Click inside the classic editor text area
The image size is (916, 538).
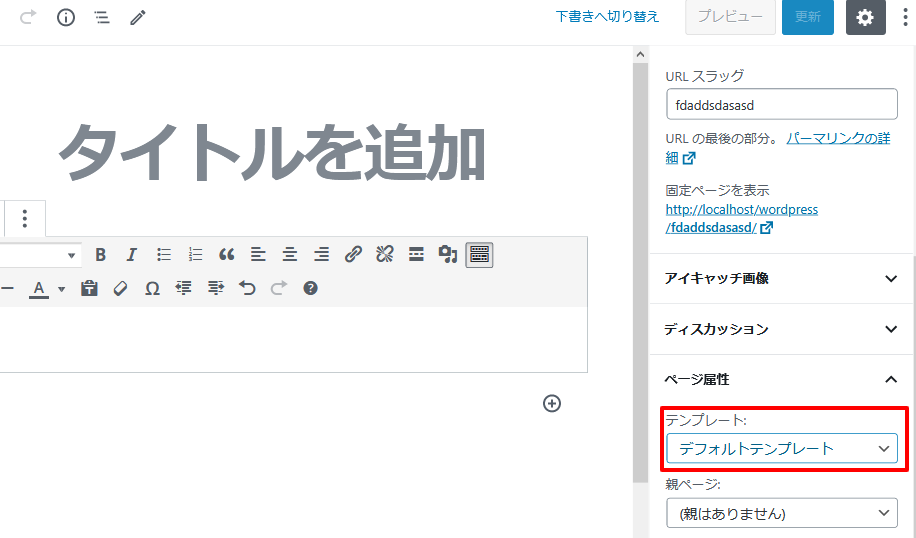(293, 339)
